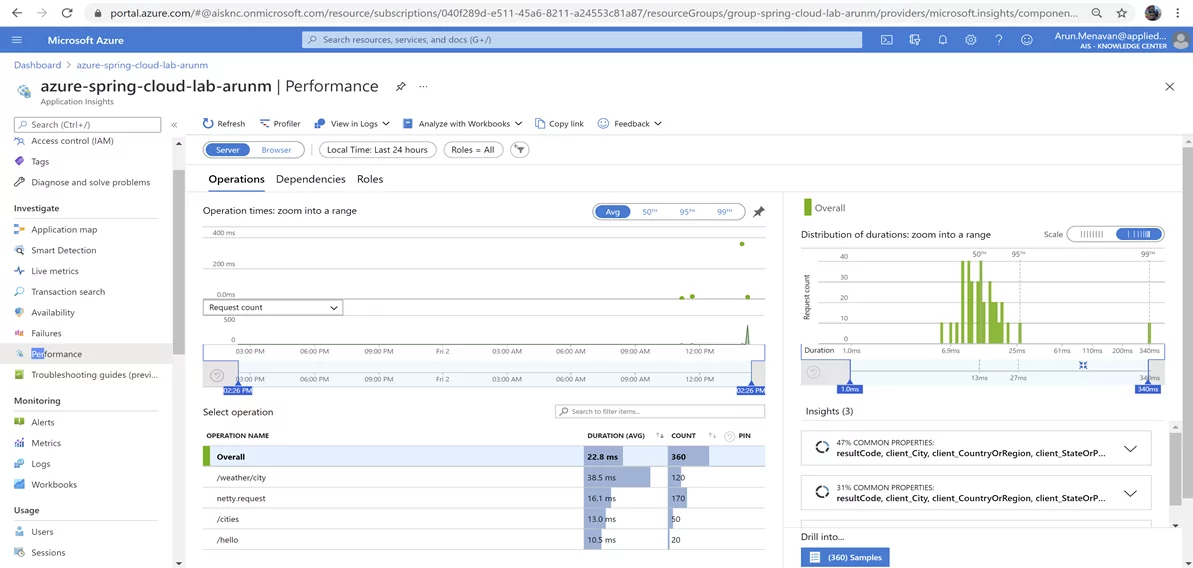Pin the operation times chart
Image resolution: width=1193 pixels, height=568 pixels.
pyautogui.click(x=759, y=212)
